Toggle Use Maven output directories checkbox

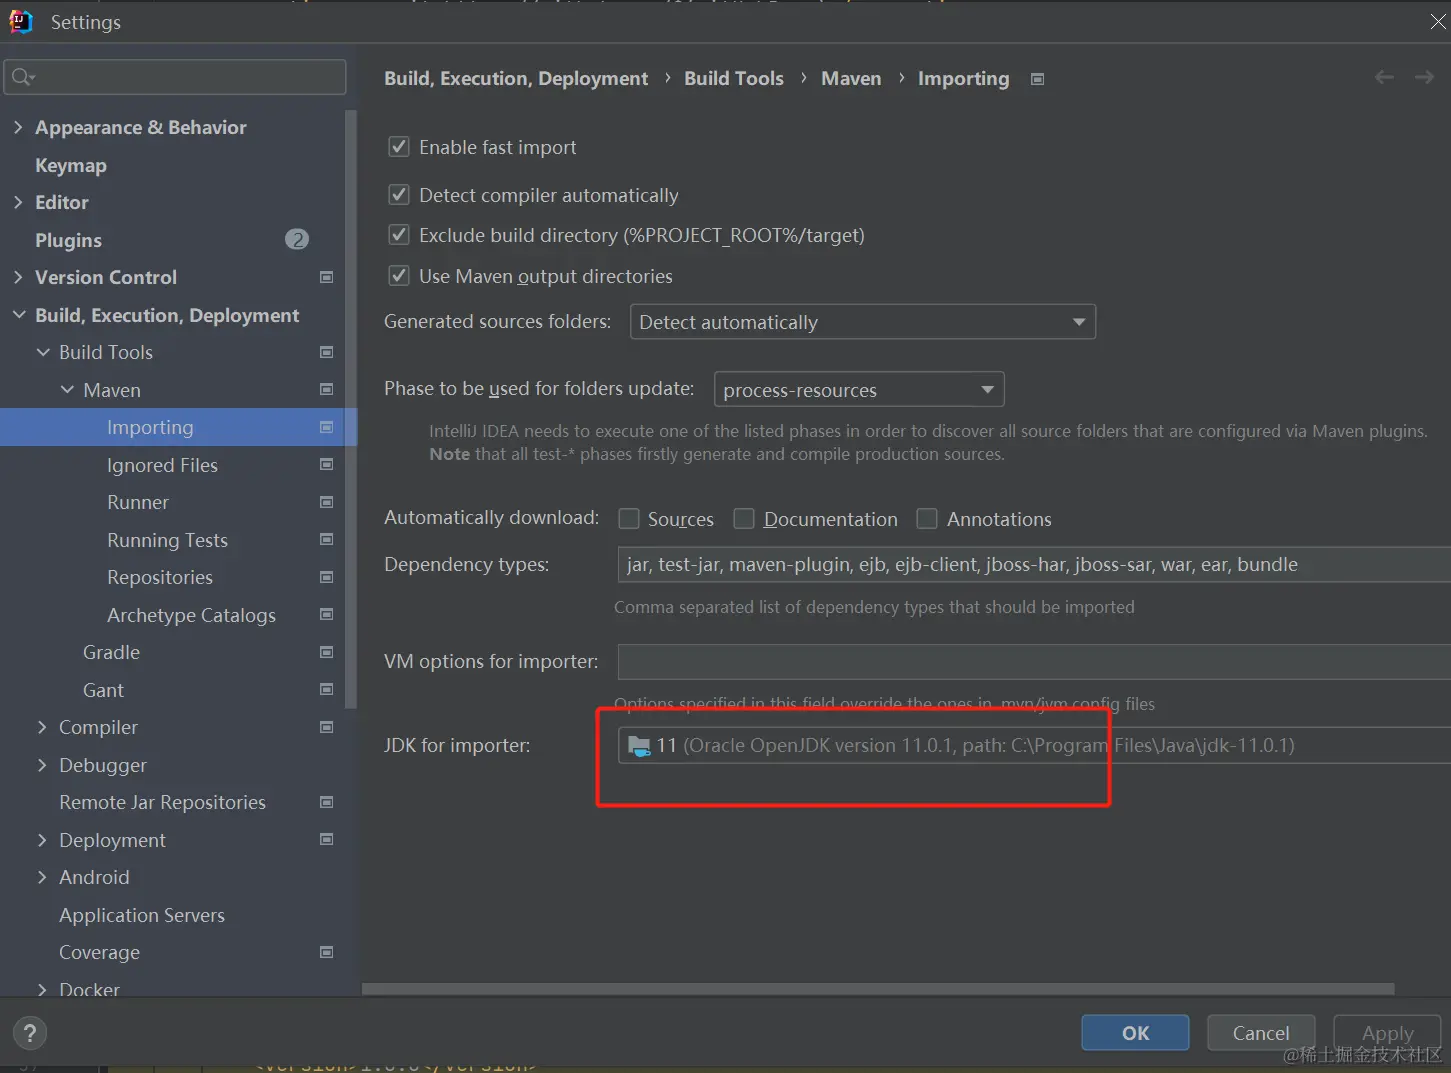click(x=398, y=275)
